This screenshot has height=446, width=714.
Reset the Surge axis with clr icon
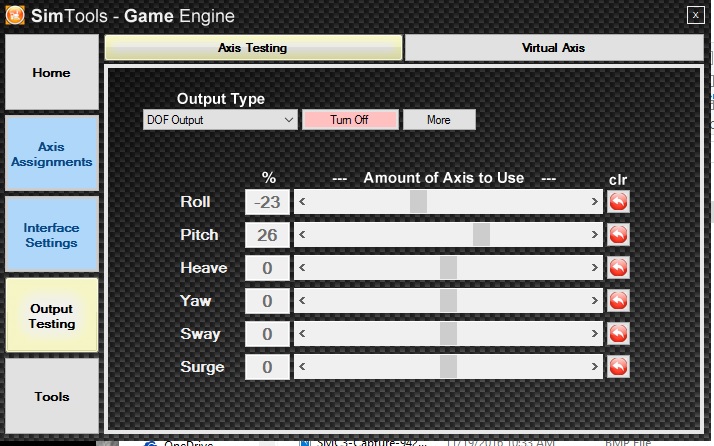[x=618, y=367]
